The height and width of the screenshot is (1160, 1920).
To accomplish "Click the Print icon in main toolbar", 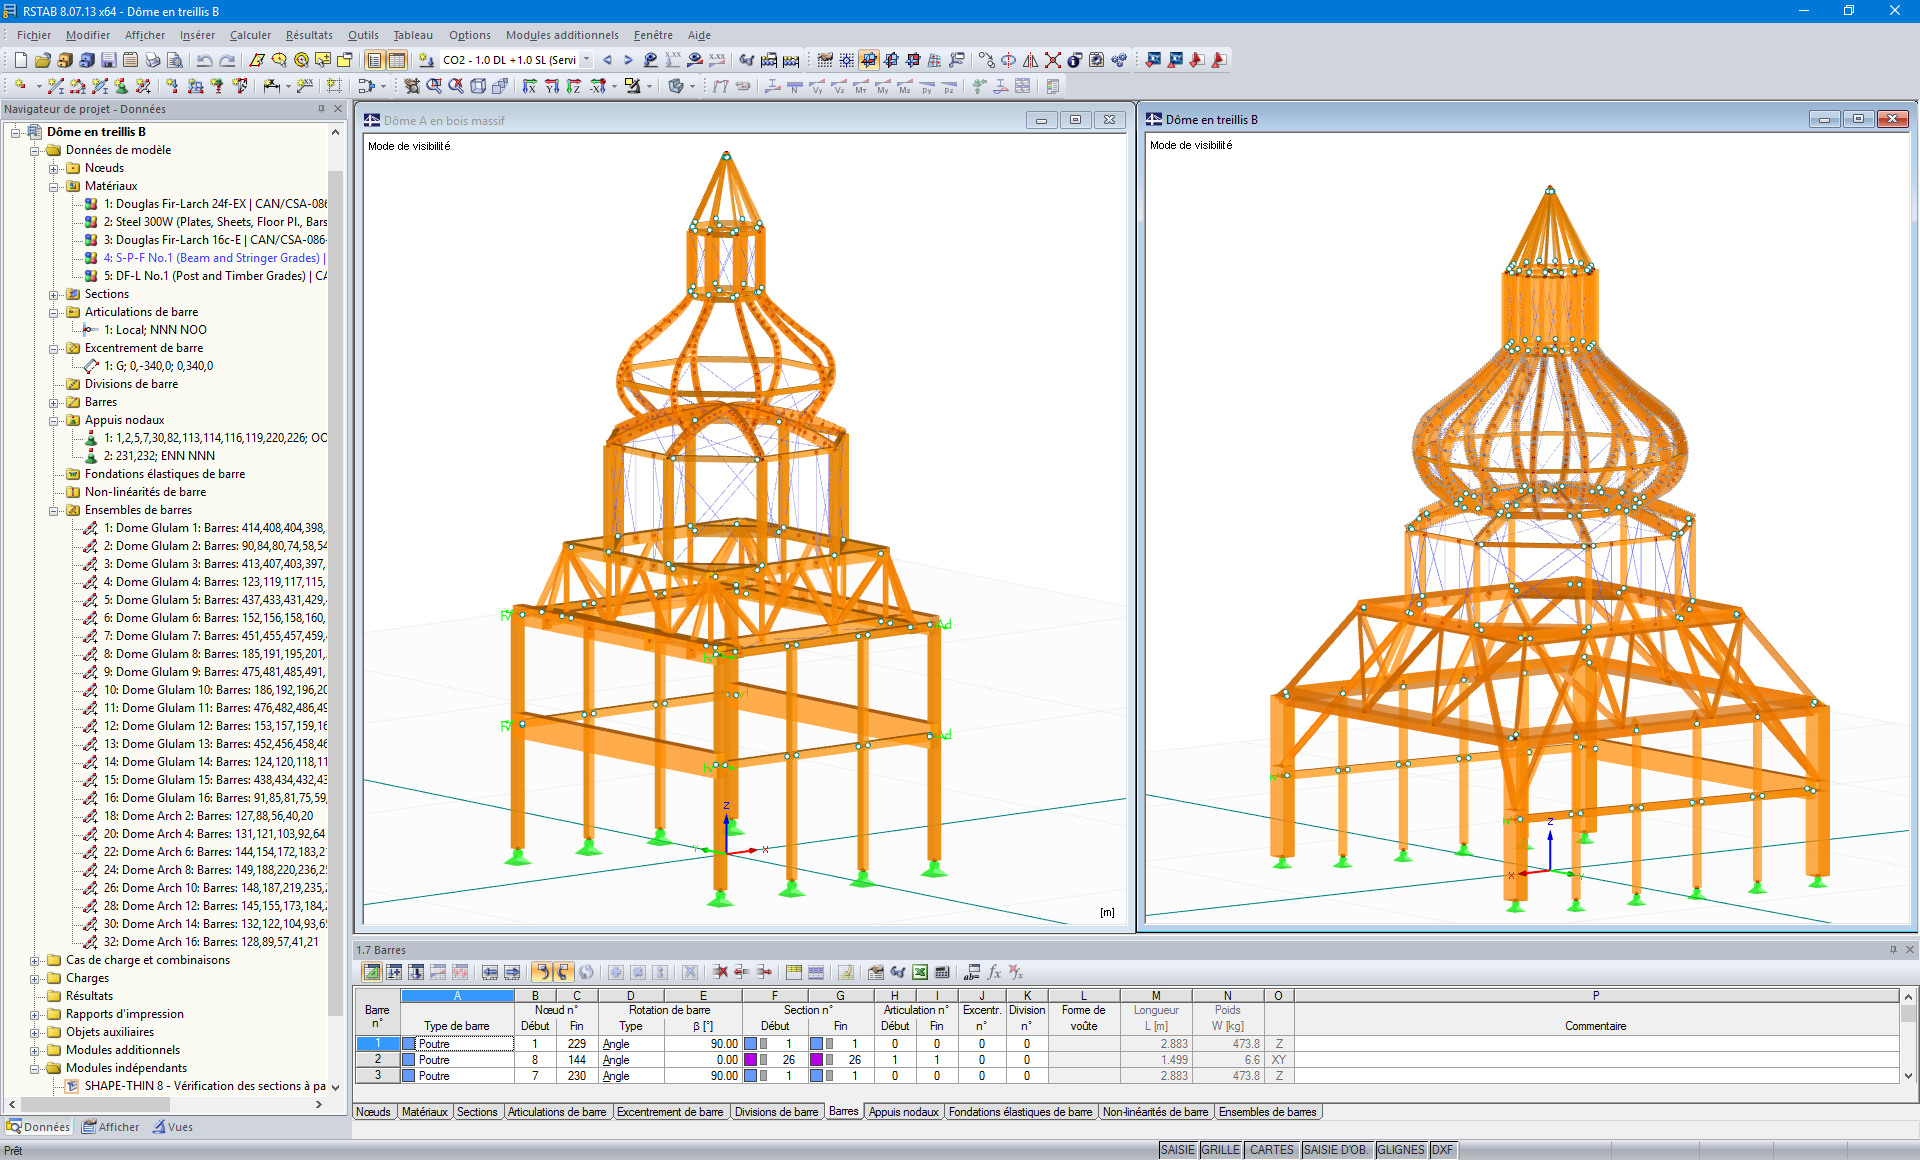I will tap(152, 61).
